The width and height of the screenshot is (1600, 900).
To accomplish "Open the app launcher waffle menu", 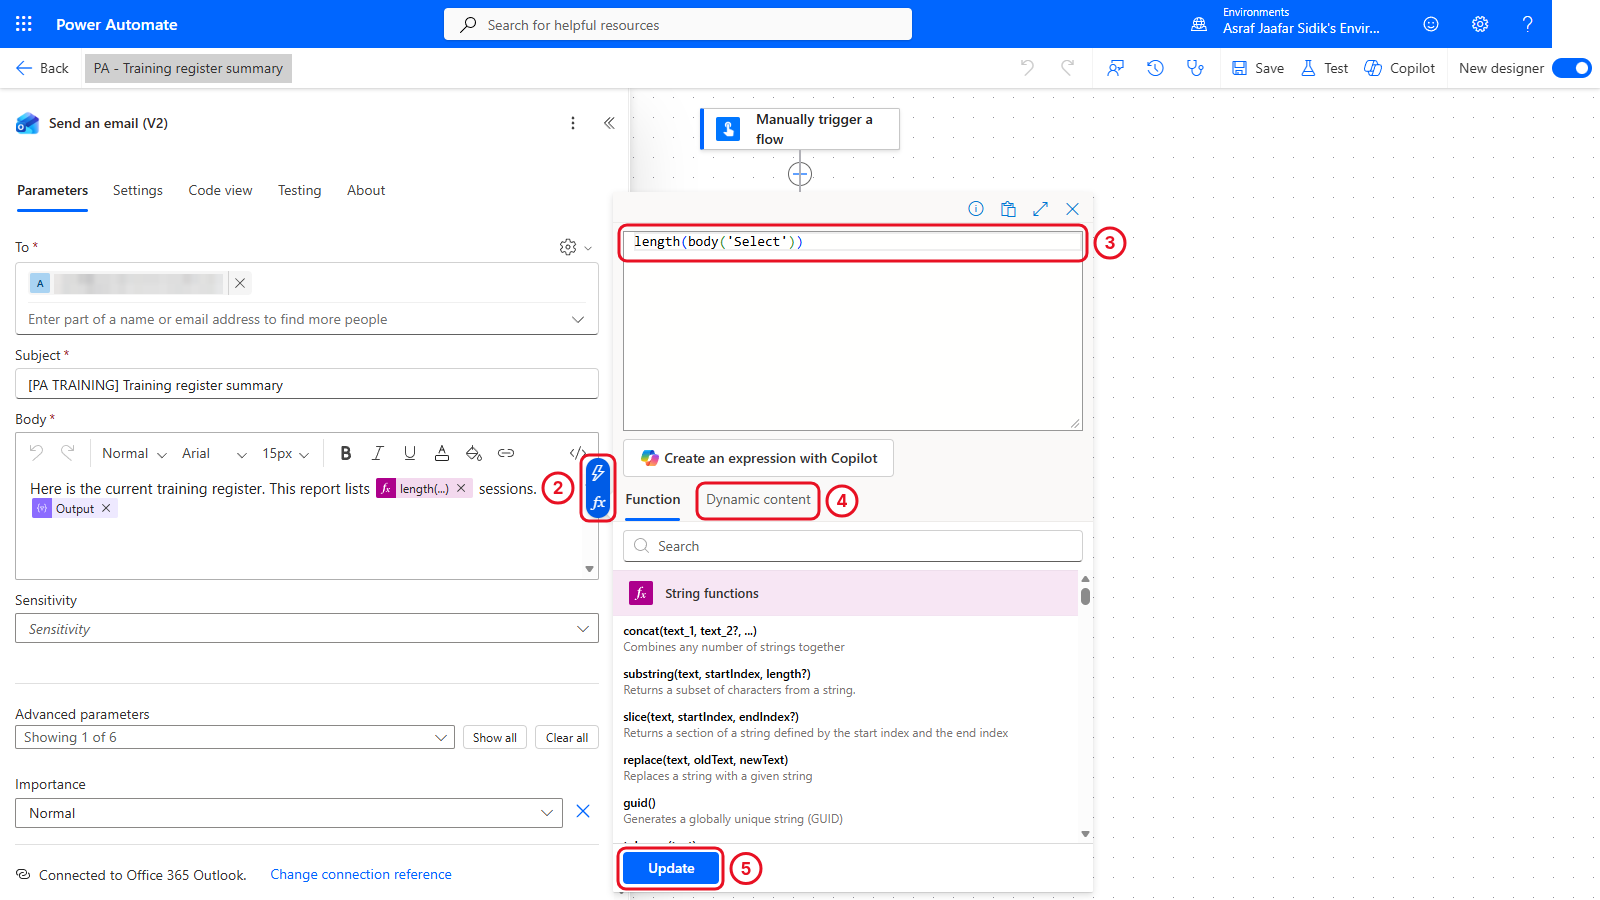I will coord(24,24).
